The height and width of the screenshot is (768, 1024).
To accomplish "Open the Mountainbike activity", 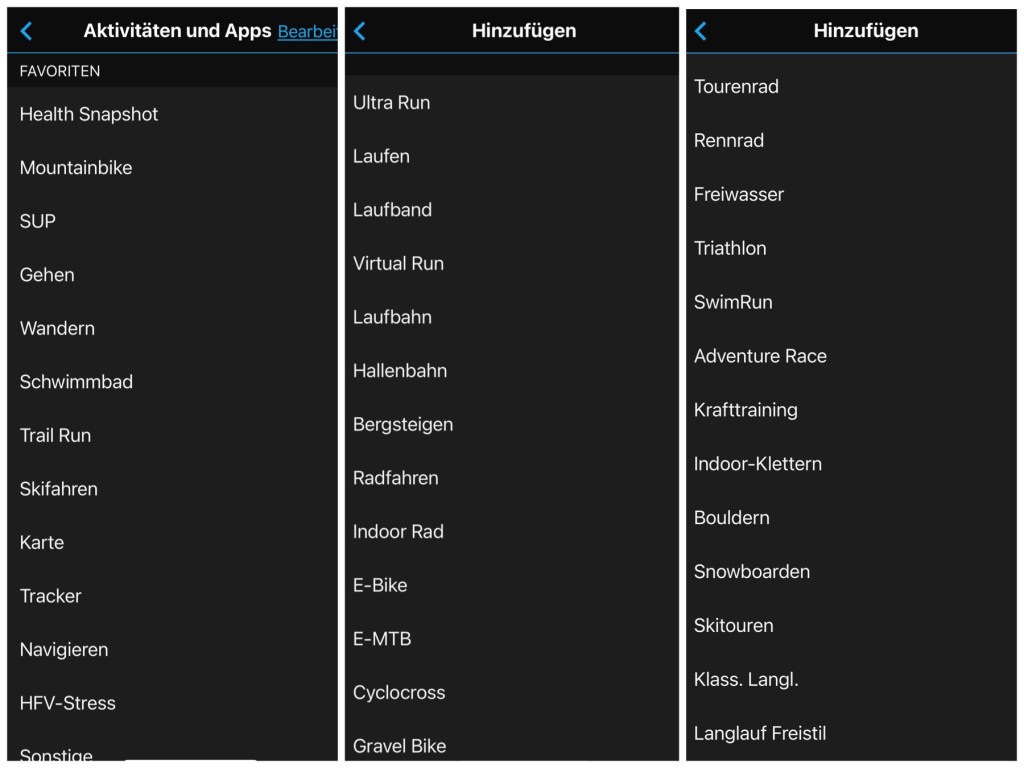I will (x=76, y=168).
